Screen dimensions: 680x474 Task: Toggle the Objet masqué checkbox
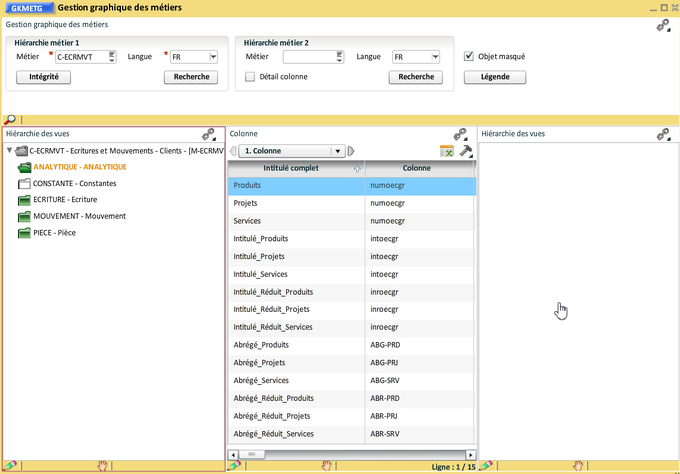click(469, 57)
